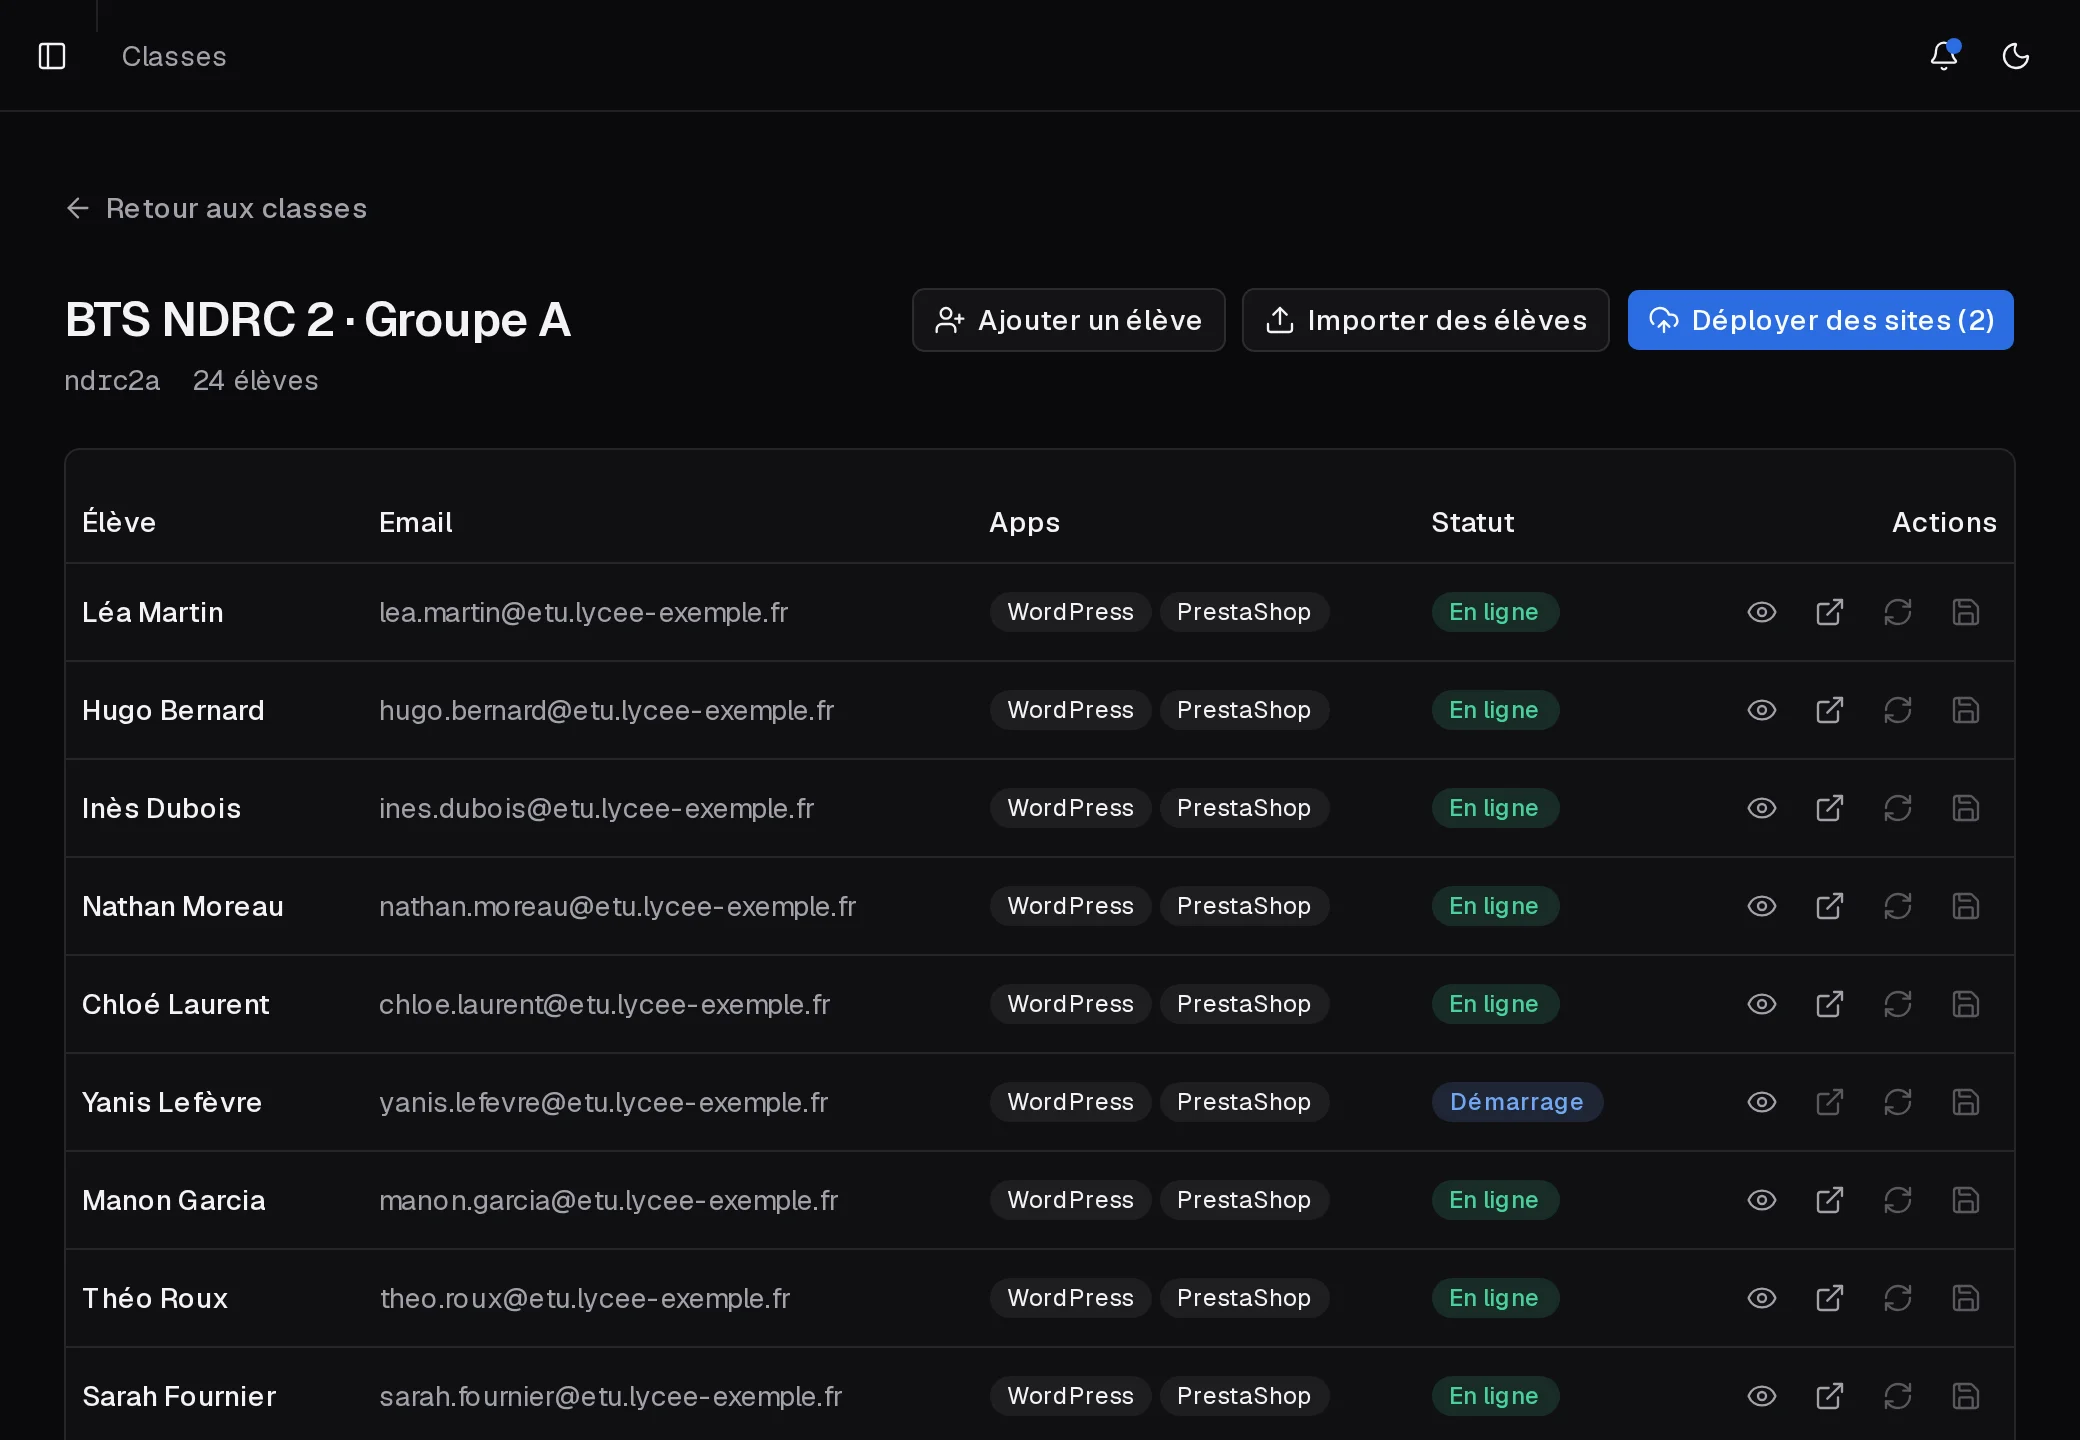This screenshot has width=2080, height=1440.
Task: Click WordPress tag in Léa Martin row
Action: pos(1070,612)
